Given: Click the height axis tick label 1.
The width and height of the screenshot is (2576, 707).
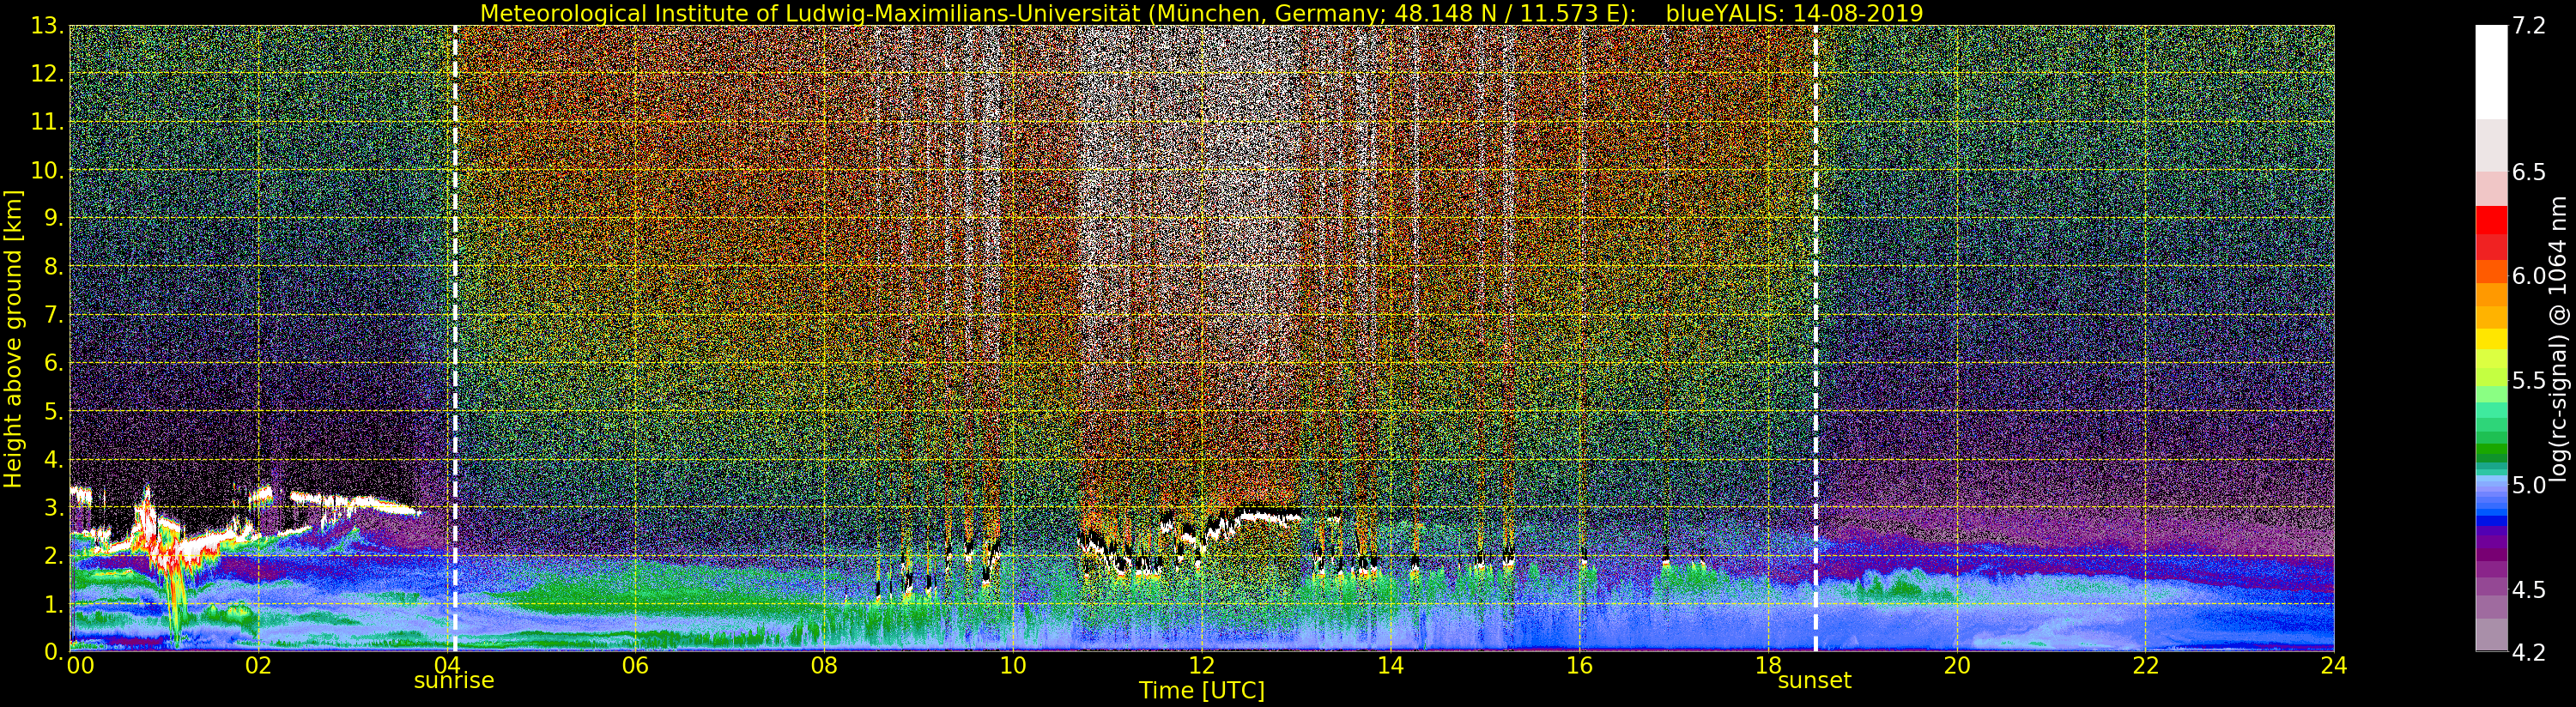Looking at the screenshot, I should point(56,604).
